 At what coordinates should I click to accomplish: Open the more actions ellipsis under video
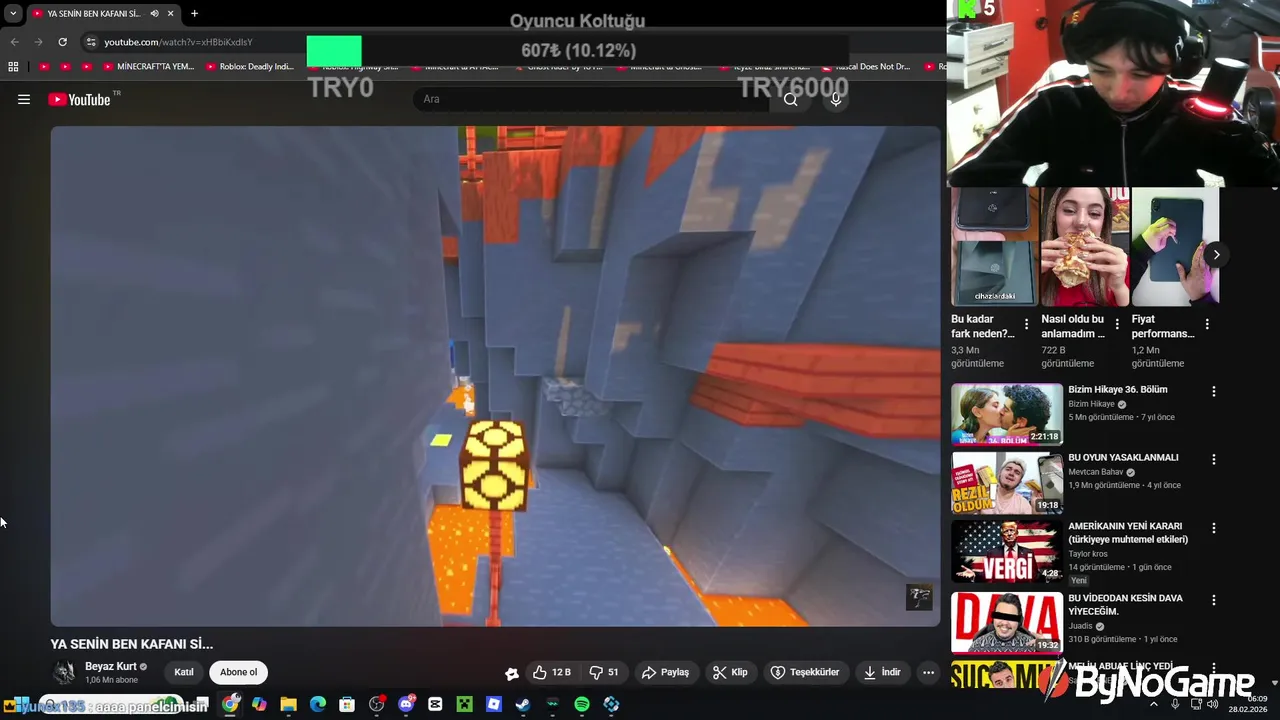pyautogui.click(x=928, y=672)
